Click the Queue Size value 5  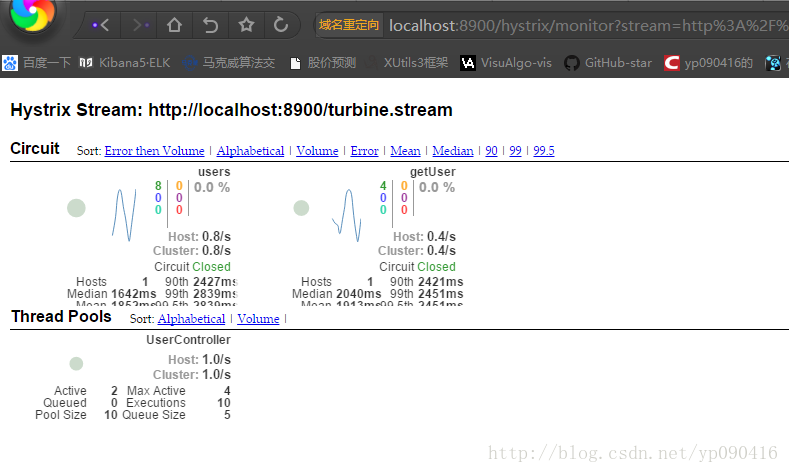click(227, 415)
